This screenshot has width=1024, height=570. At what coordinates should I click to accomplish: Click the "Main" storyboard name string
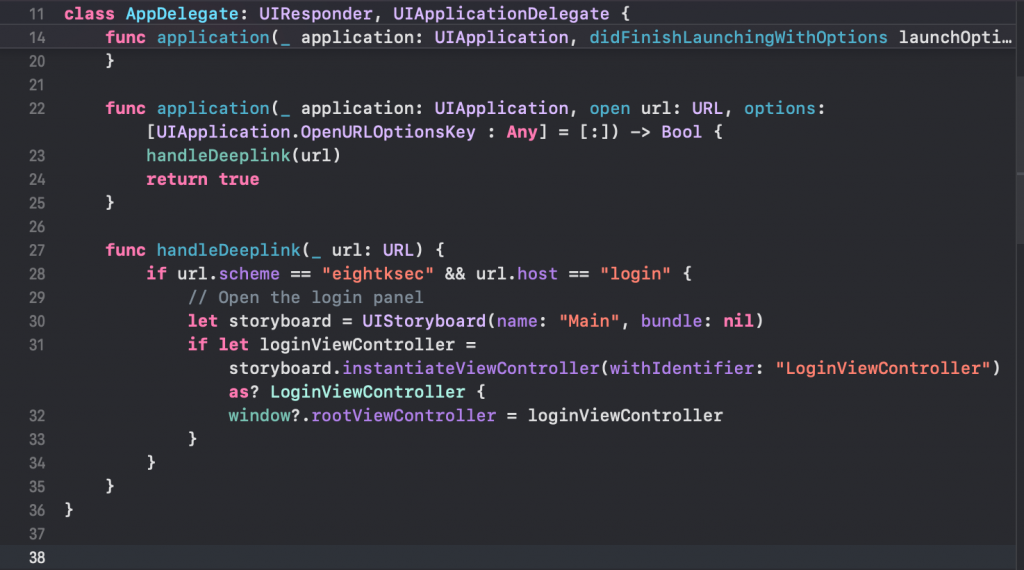click(x=590, y=321)
